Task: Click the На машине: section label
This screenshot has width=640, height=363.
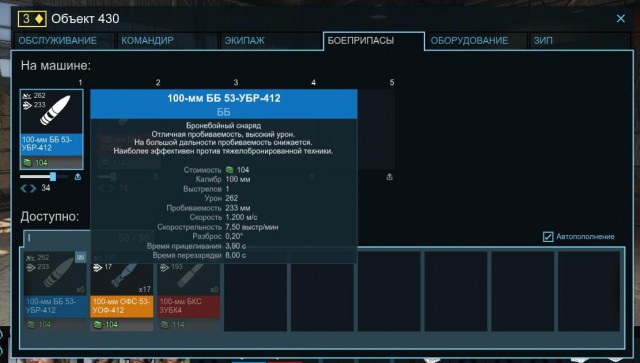Action: coord(56,65)
